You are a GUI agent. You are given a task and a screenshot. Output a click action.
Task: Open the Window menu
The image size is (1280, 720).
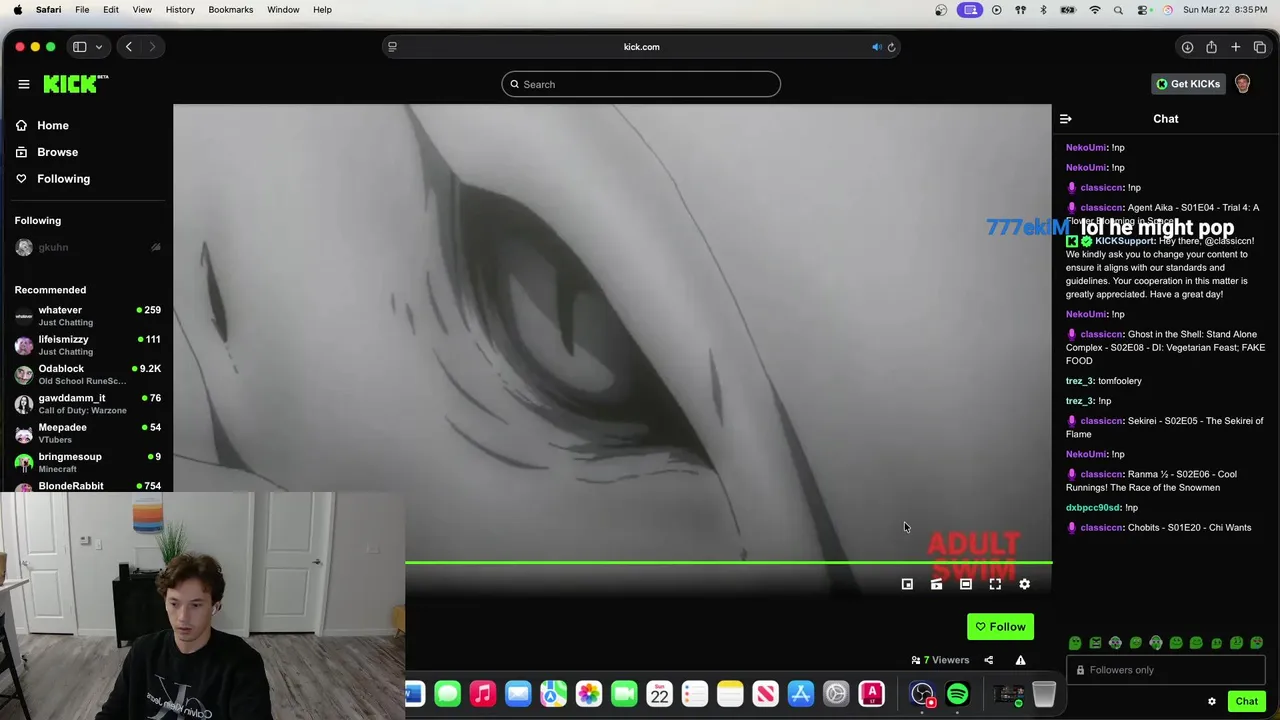click(283, 10)
